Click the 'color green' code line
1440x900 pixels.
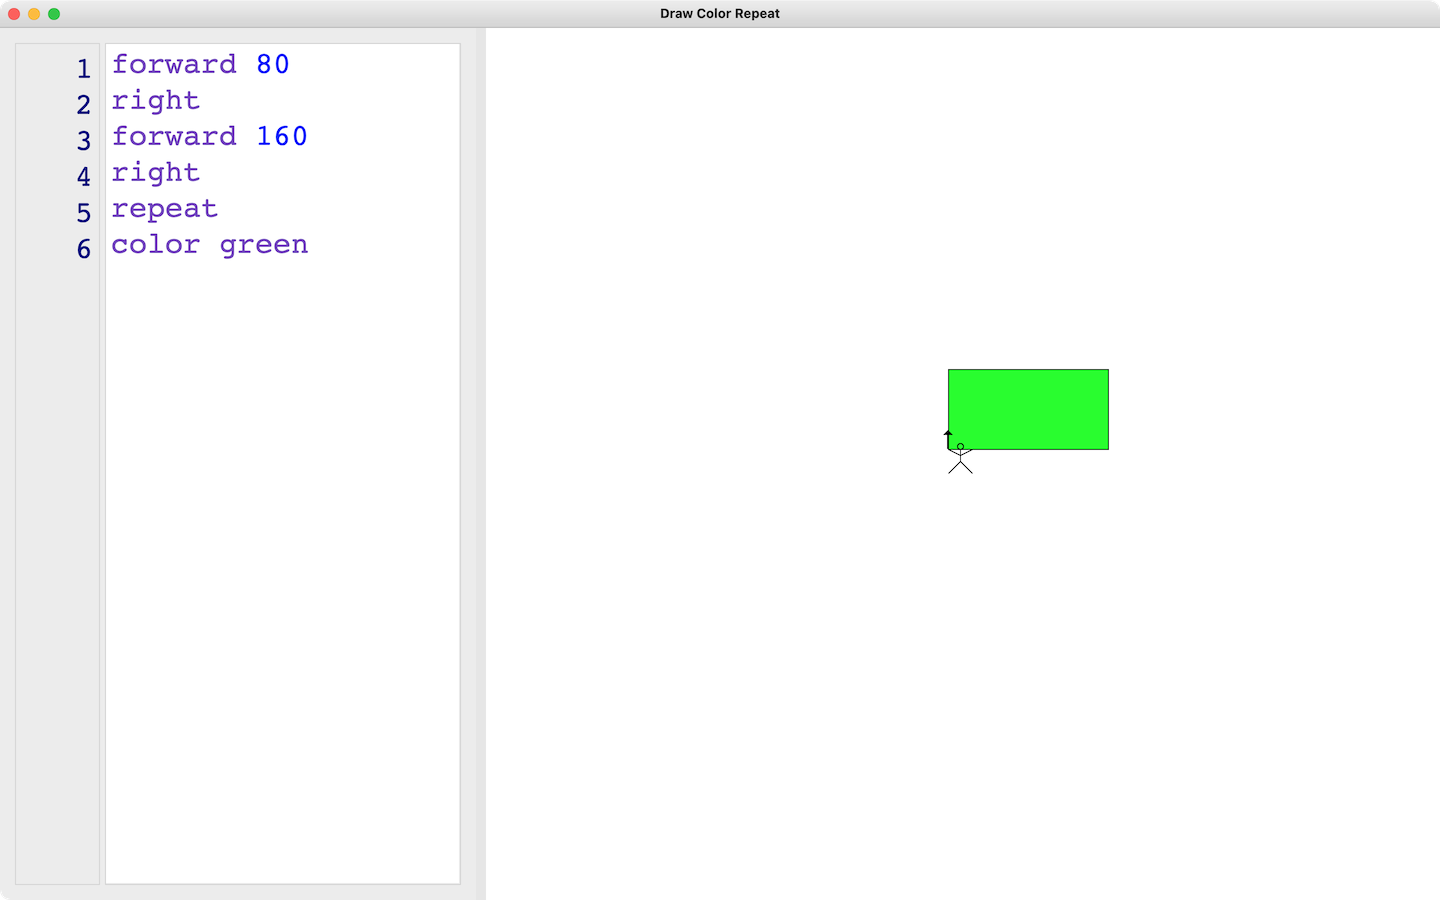pyautogui.click(x=209, y=244)
